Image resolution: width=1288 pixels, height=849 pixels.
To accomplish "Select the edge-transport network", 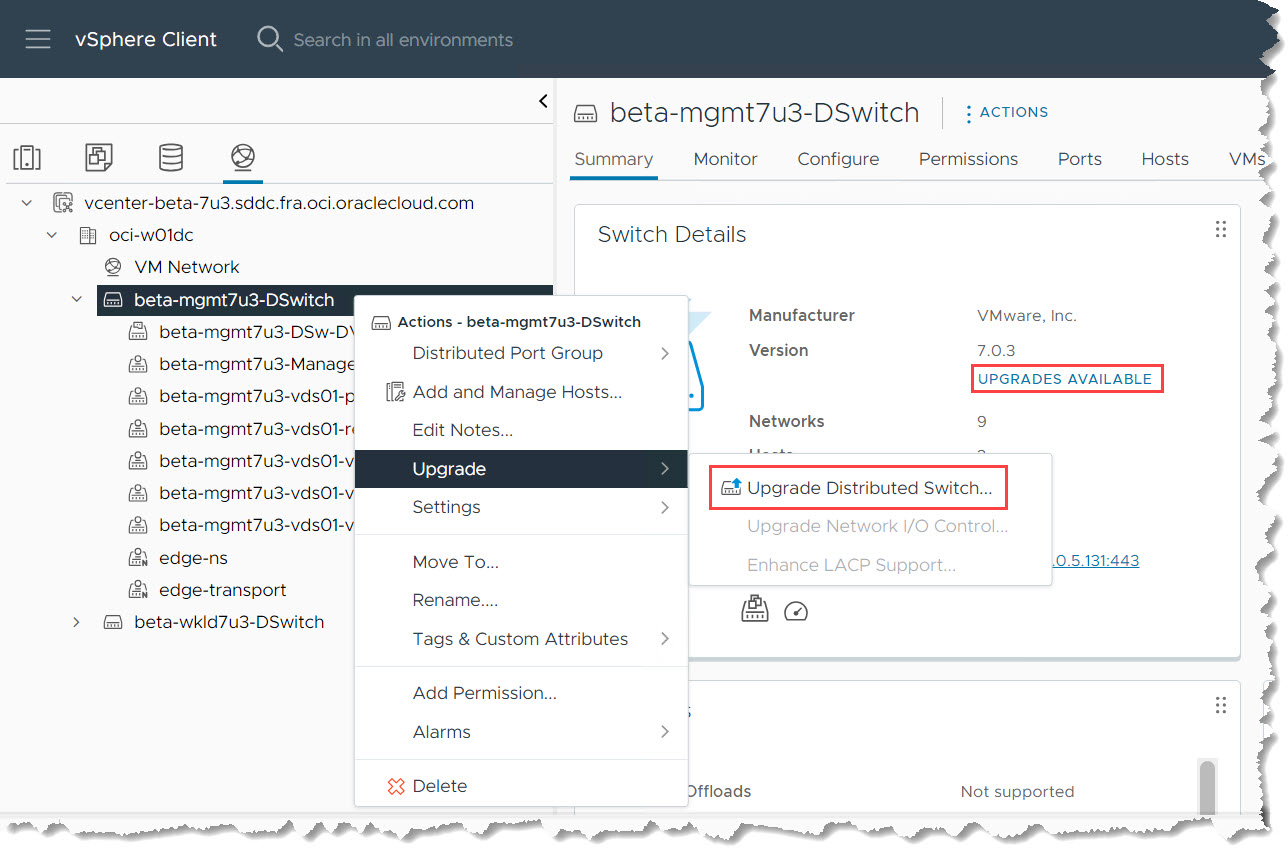I will click(222, 590).
